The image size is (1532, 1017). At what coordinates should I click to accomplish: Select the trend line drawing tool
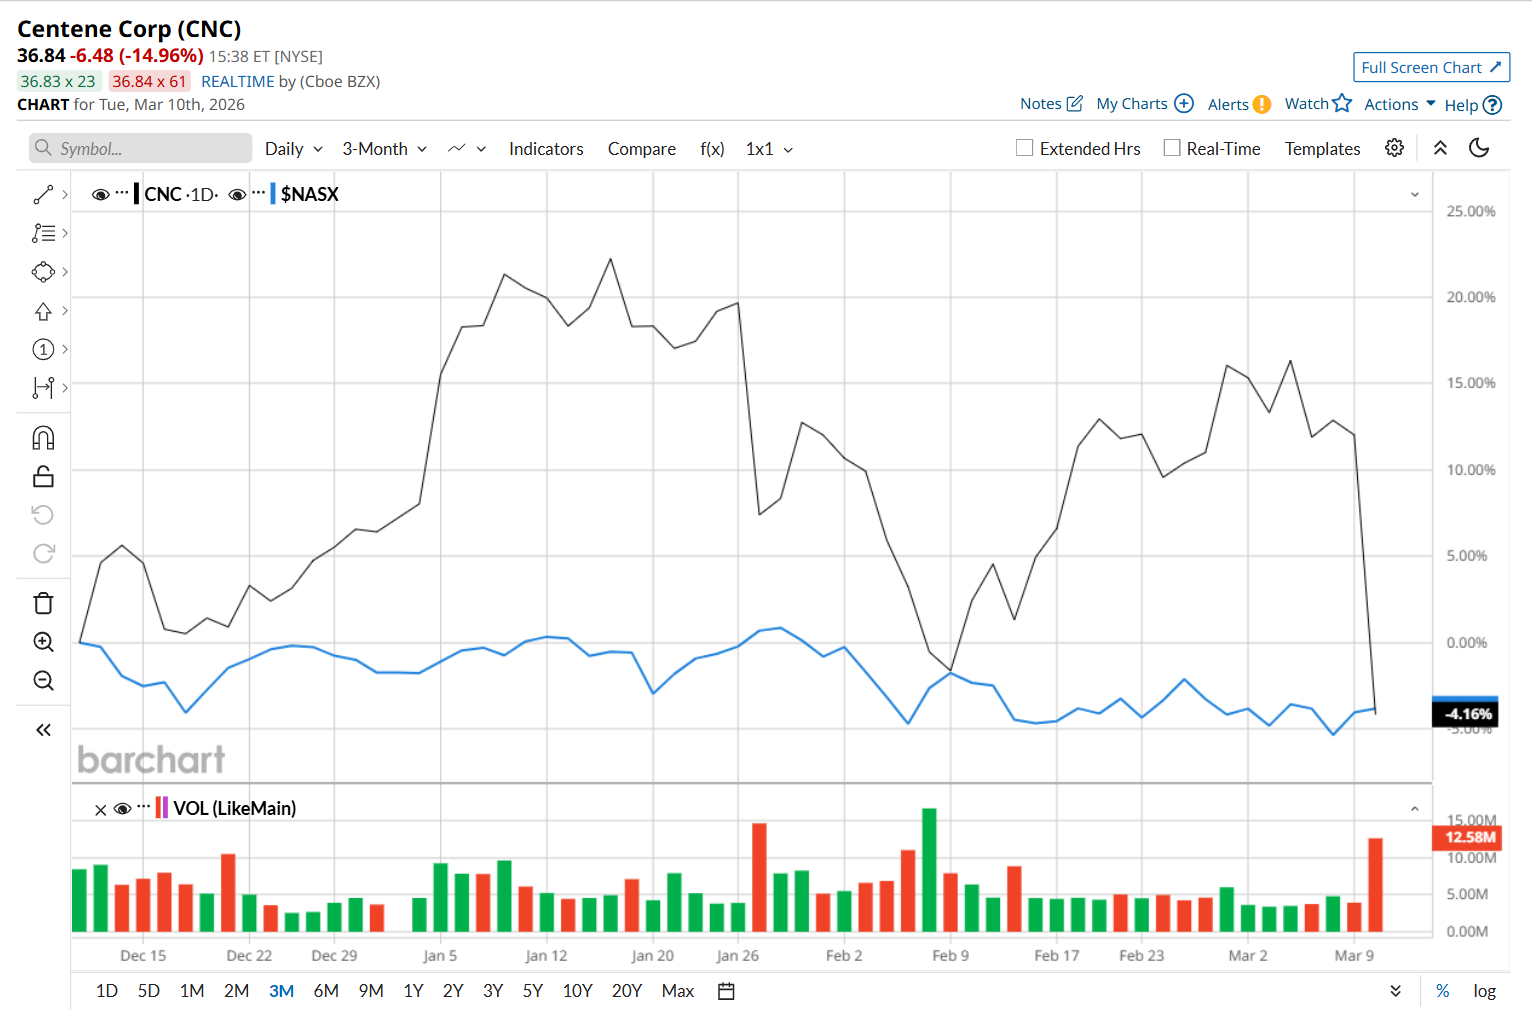click(43, 195)
